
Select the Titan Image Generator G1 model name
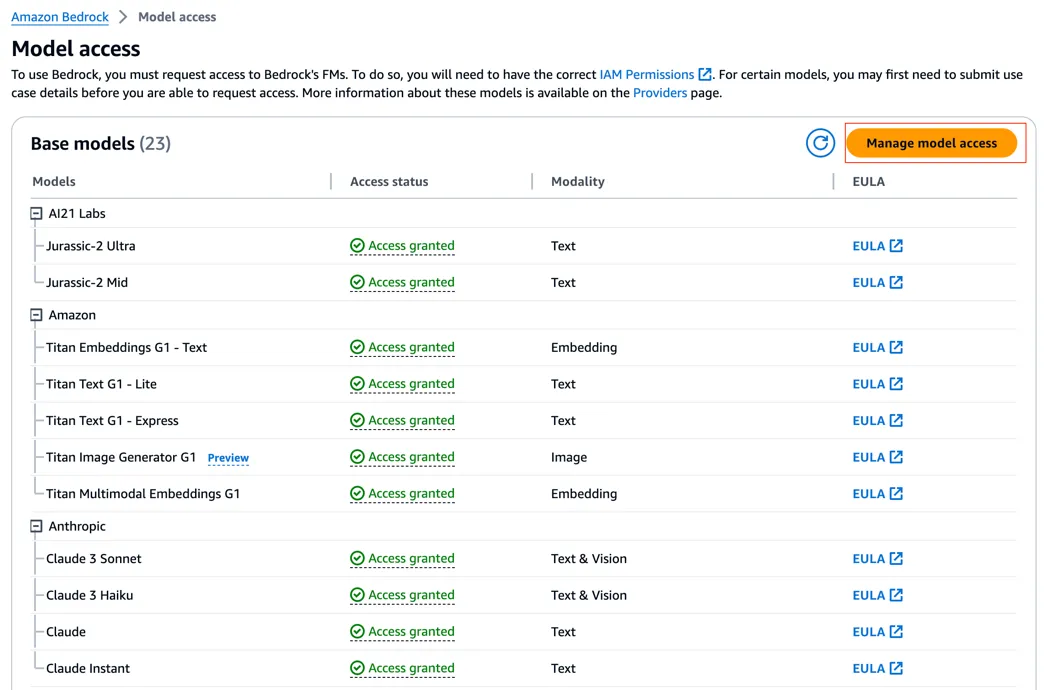coord(121,457)
